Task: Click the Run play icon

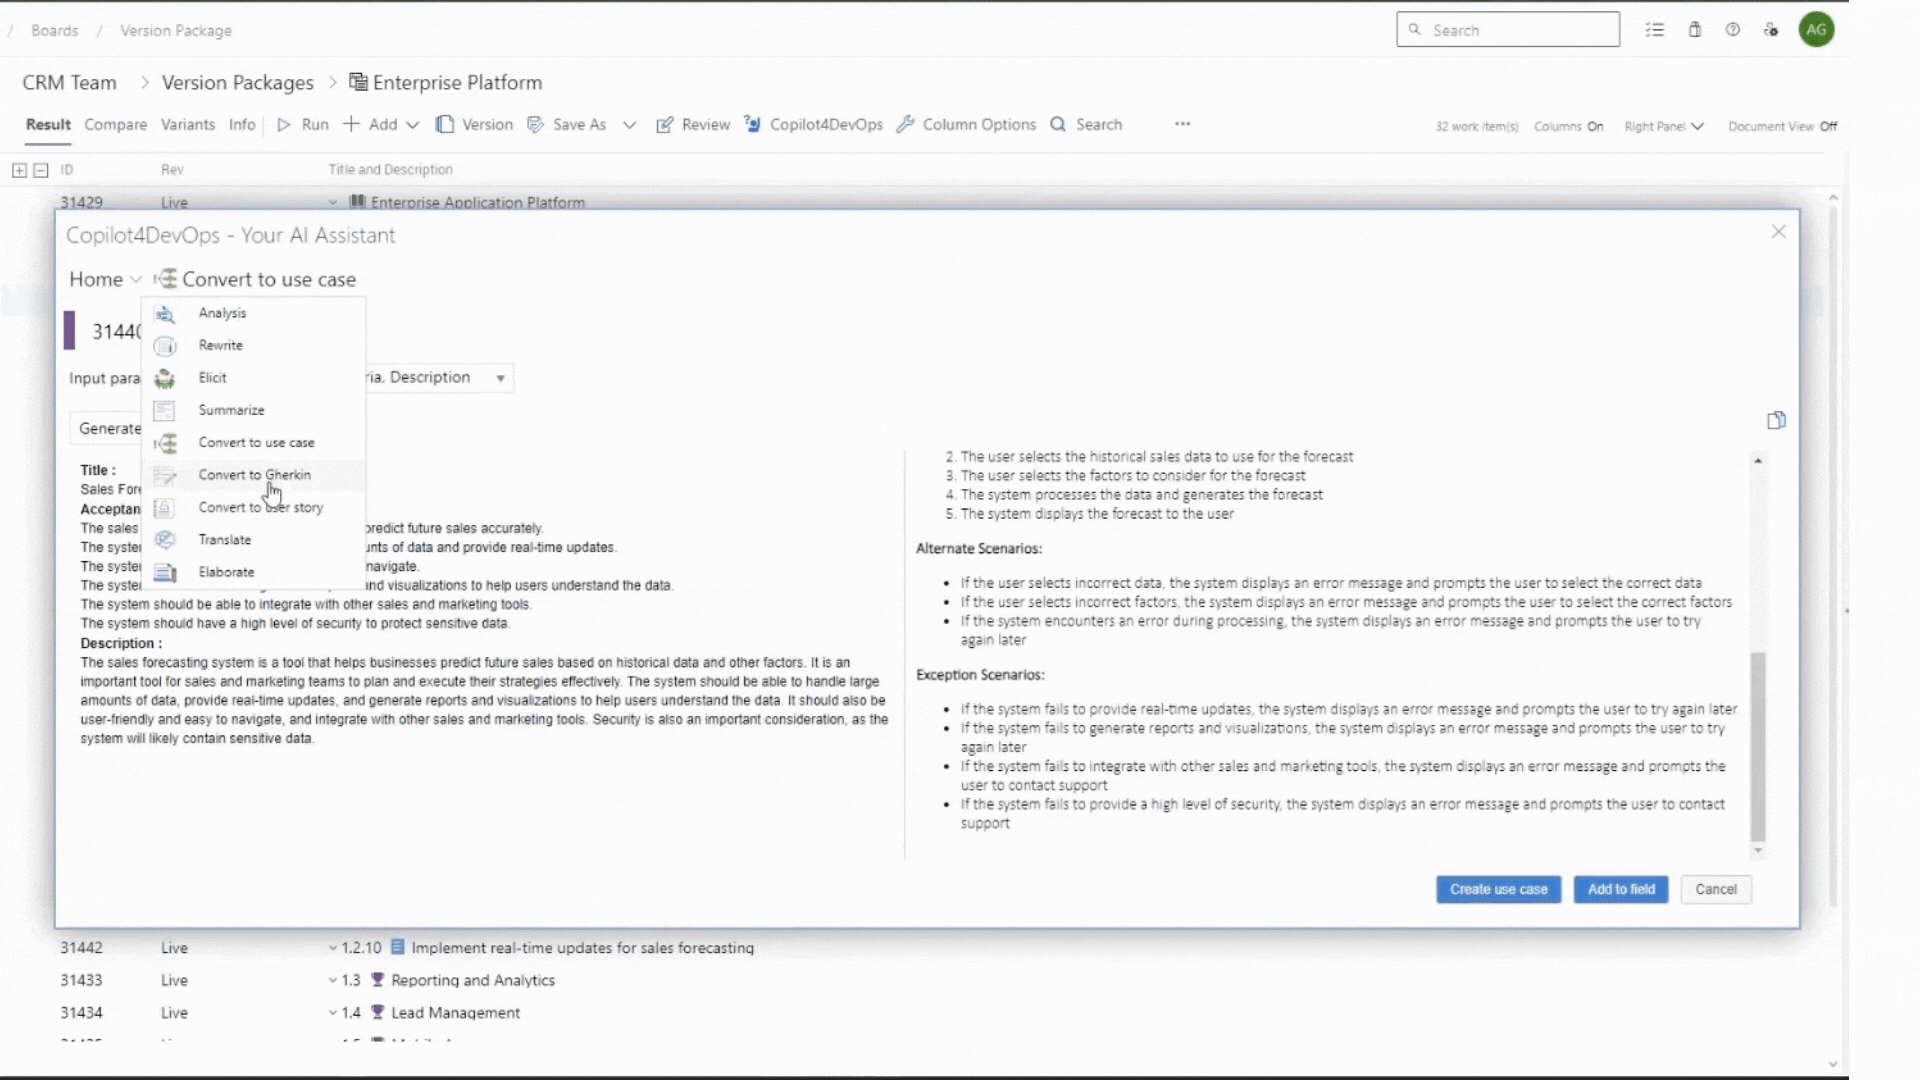Action: pyautogui.click(x=284, y=125)
